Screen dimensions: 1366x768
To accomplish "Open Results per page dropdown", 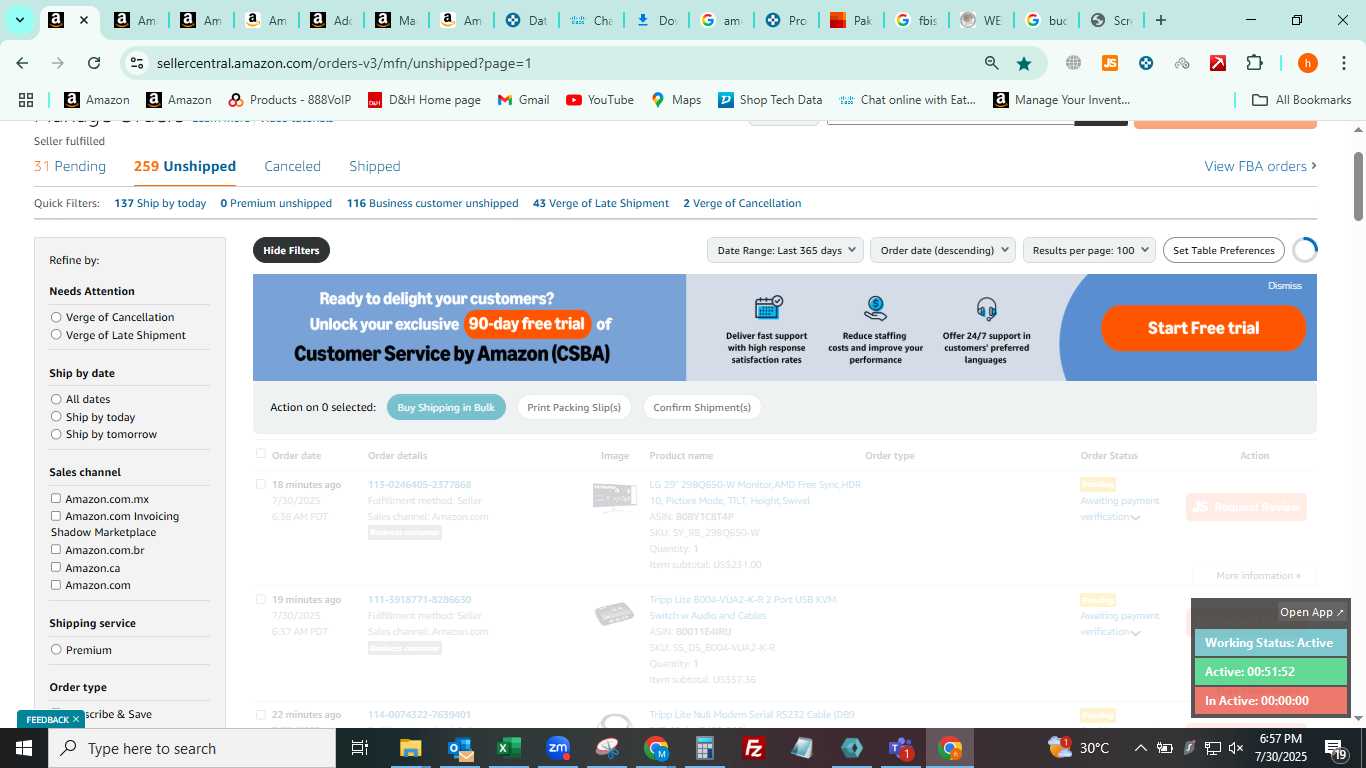I will tap(1089, 250).
